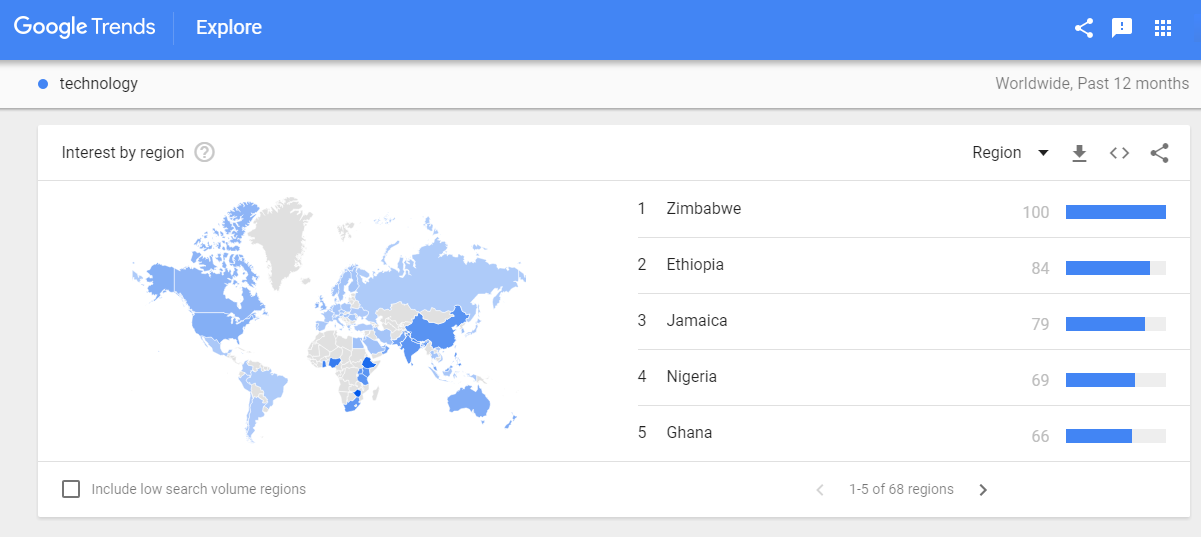The height and width of the screenshot is (537, 1201).
Task: Open Nigeria from the ranked list
Action: (x=692, y=377)
